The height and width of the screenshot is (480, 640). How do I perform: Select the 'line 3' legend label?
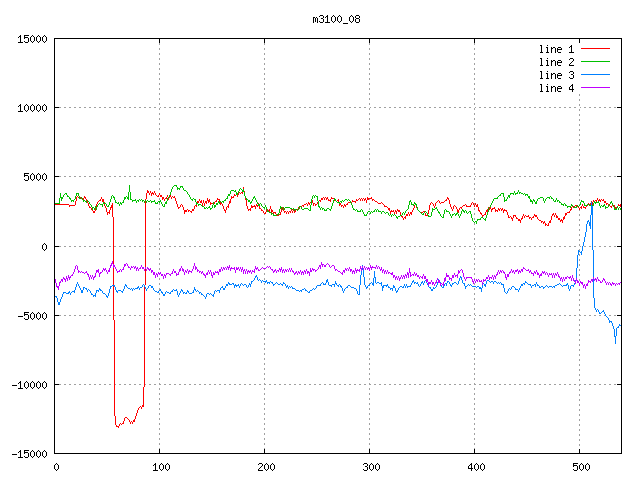[556, 75]
